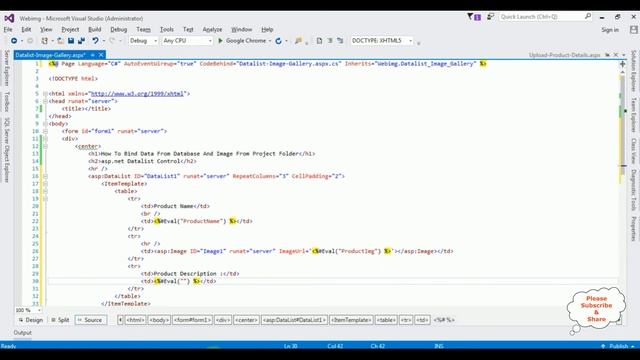Undo the last edit
This screenshot has height=360, width=640.
click(x=95, y=41)
